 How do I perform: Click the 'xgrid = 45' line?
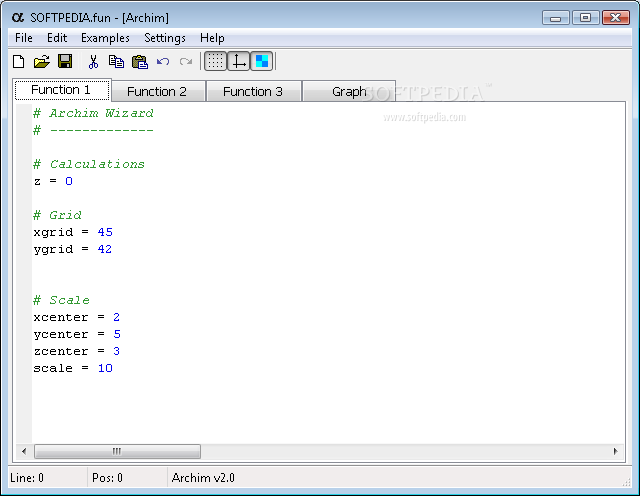tap(73, 232)
